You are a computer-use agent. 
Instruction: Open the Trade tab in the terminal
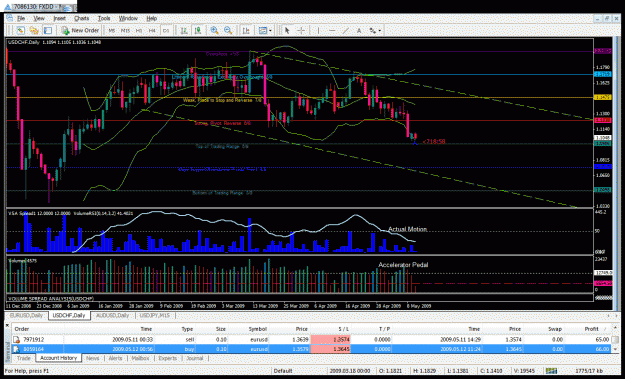tap(24, 358)
